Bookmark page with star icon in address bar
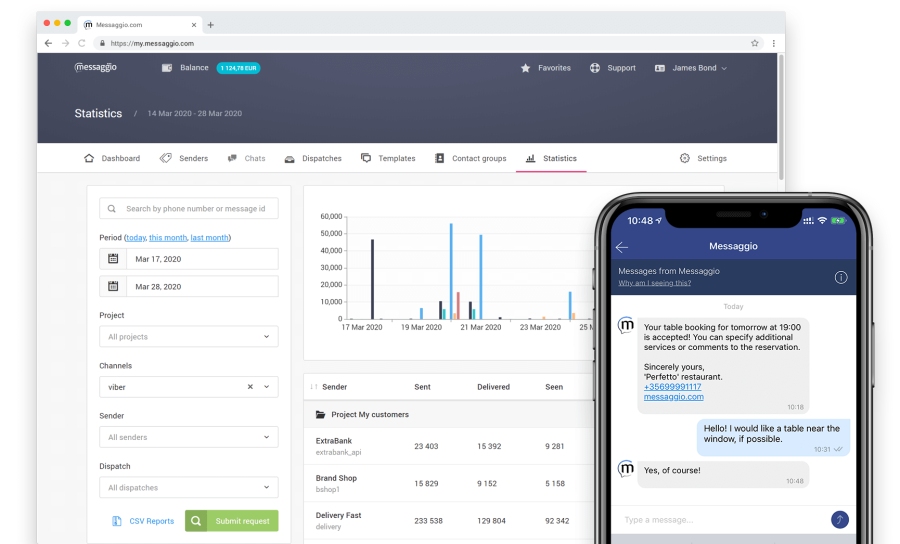 click(755, 43)
